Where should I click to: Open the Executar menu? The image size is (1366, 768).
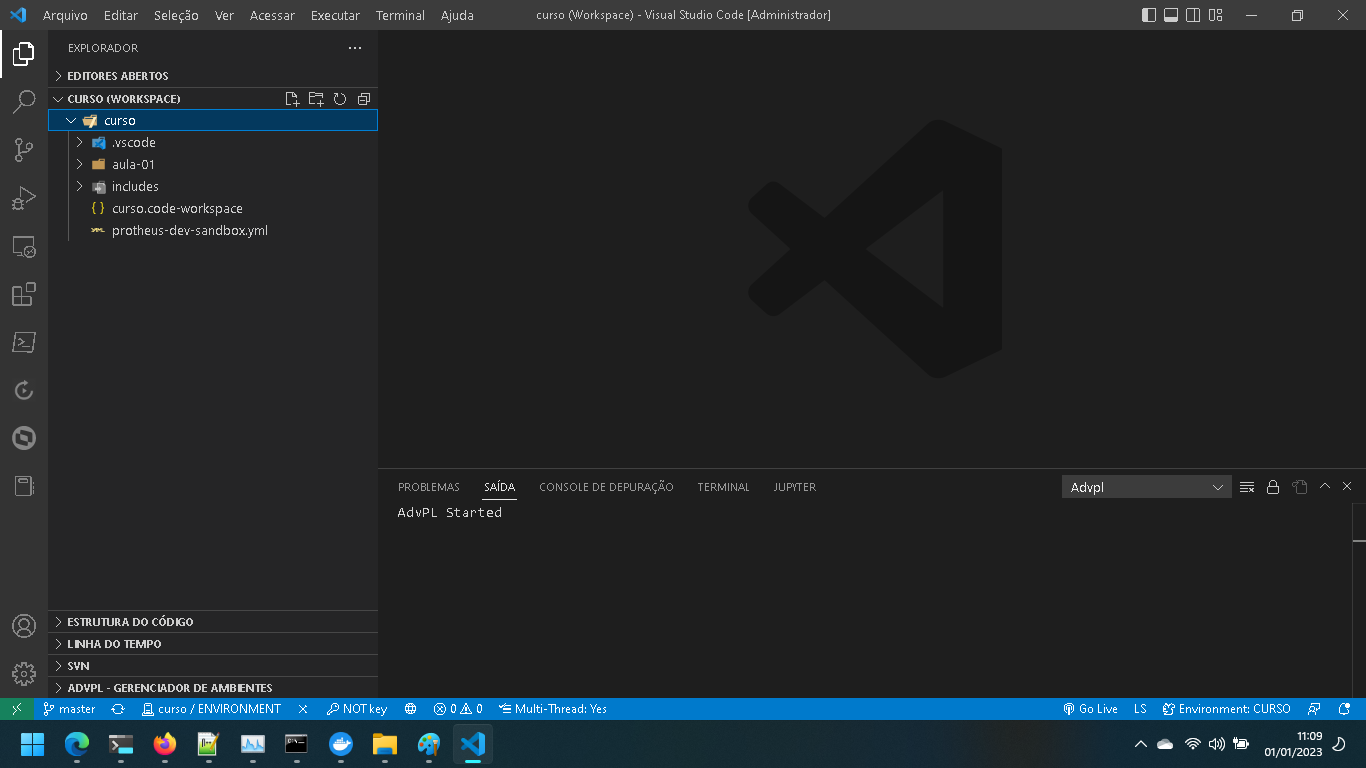point(335,15)
